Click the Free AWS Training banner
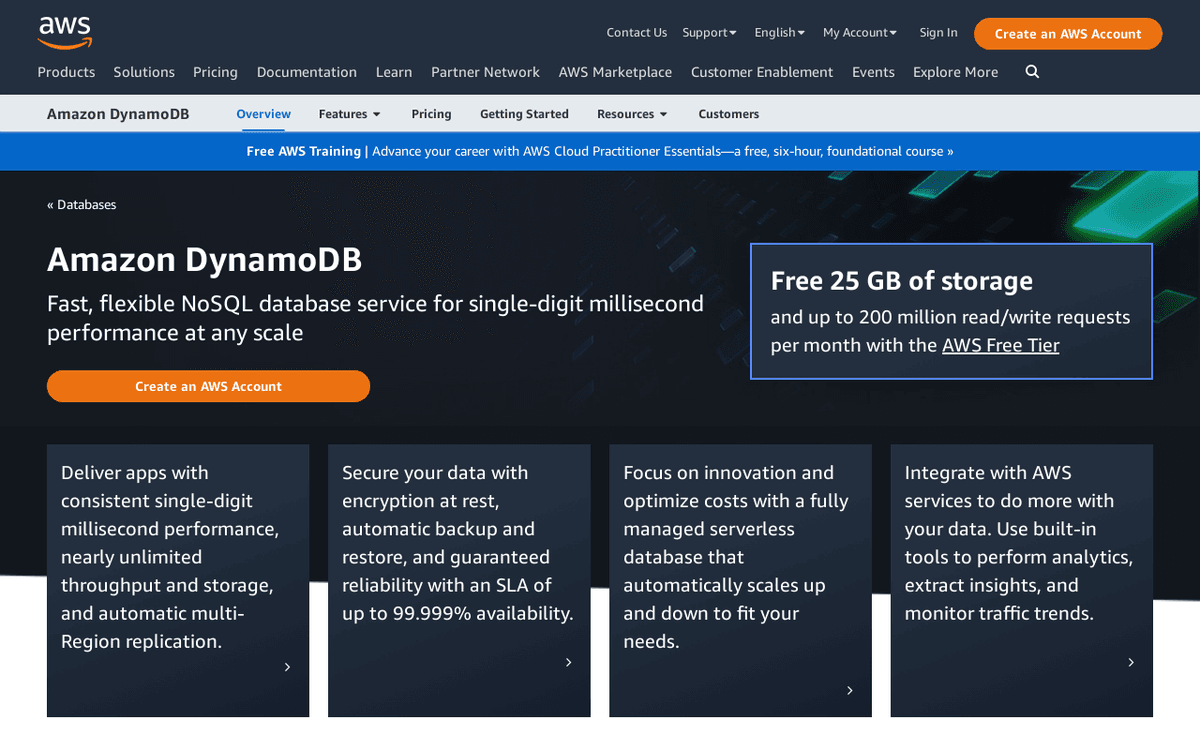The width and height of the screenshot is (1200, 750). point(600,151)
